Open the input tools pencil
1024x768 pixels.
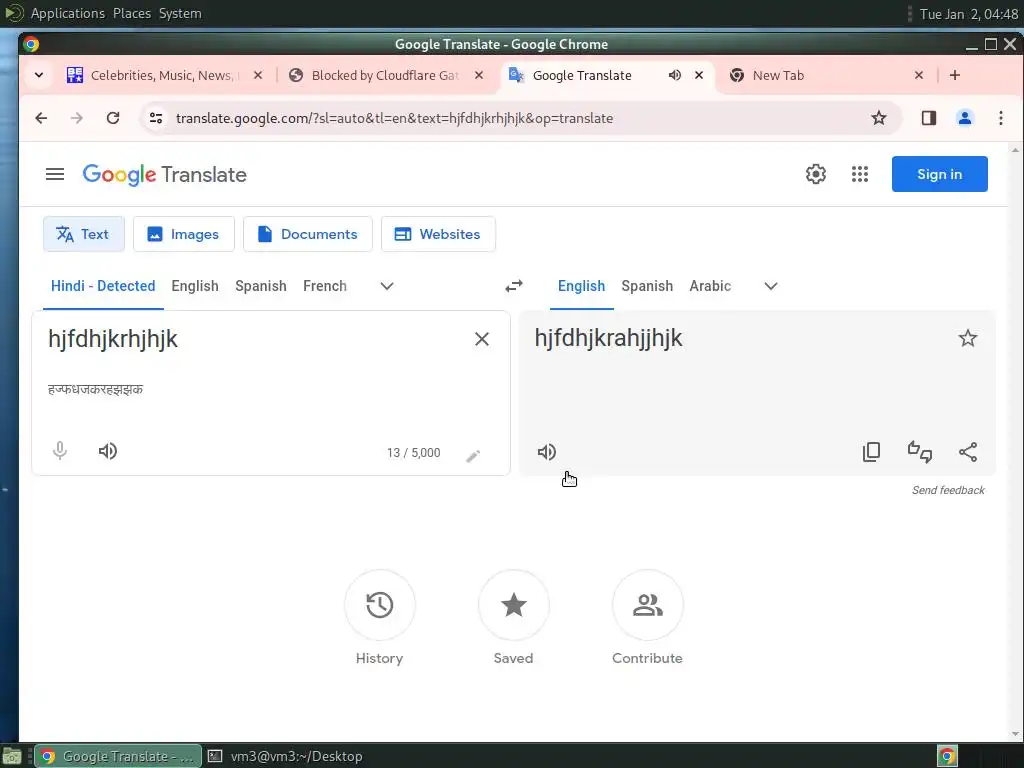click(473, 455)
